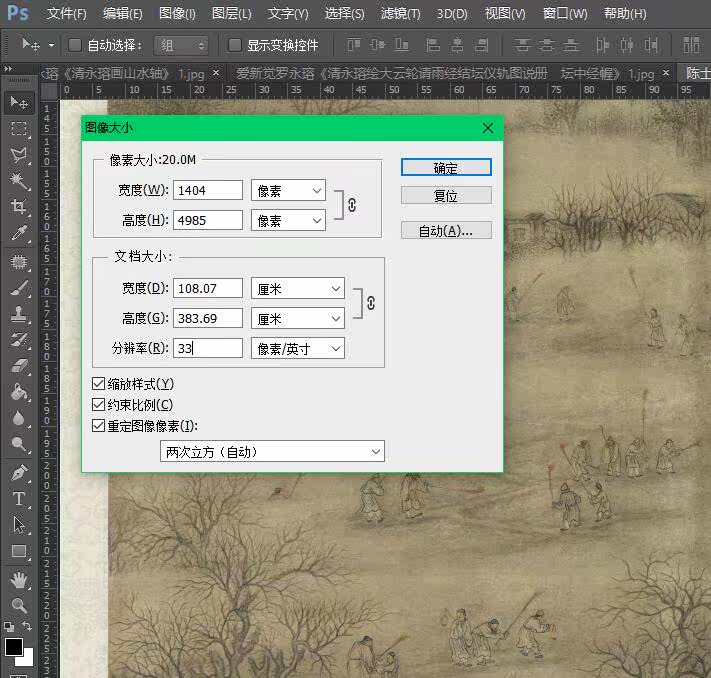Click the pixel 高度(H) input field
711x678 pixels.
208,220
